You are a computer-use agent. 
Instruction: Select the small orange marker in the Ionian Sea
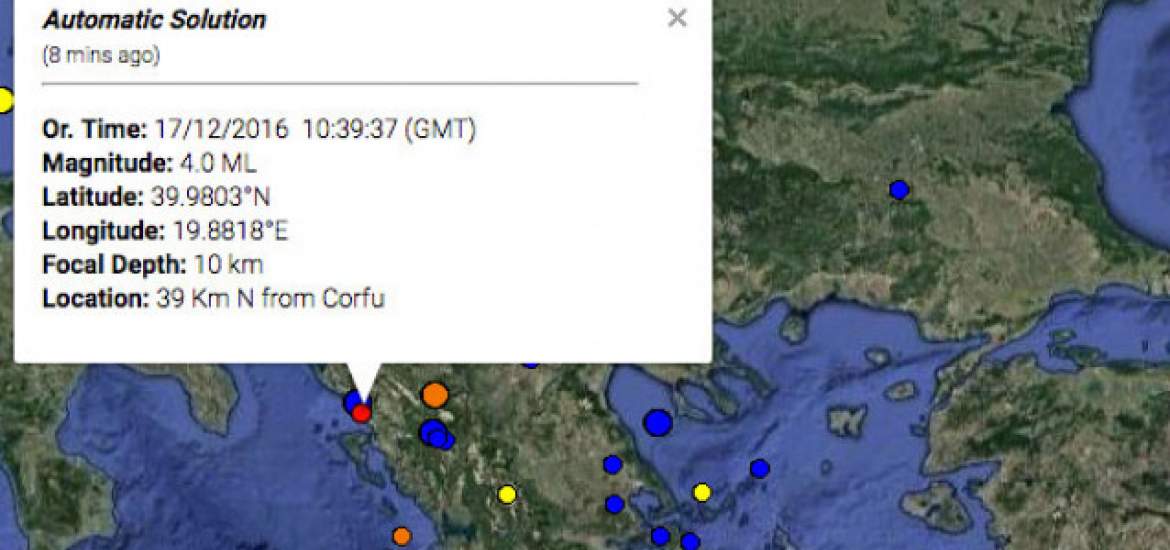(x=401, y=536)
